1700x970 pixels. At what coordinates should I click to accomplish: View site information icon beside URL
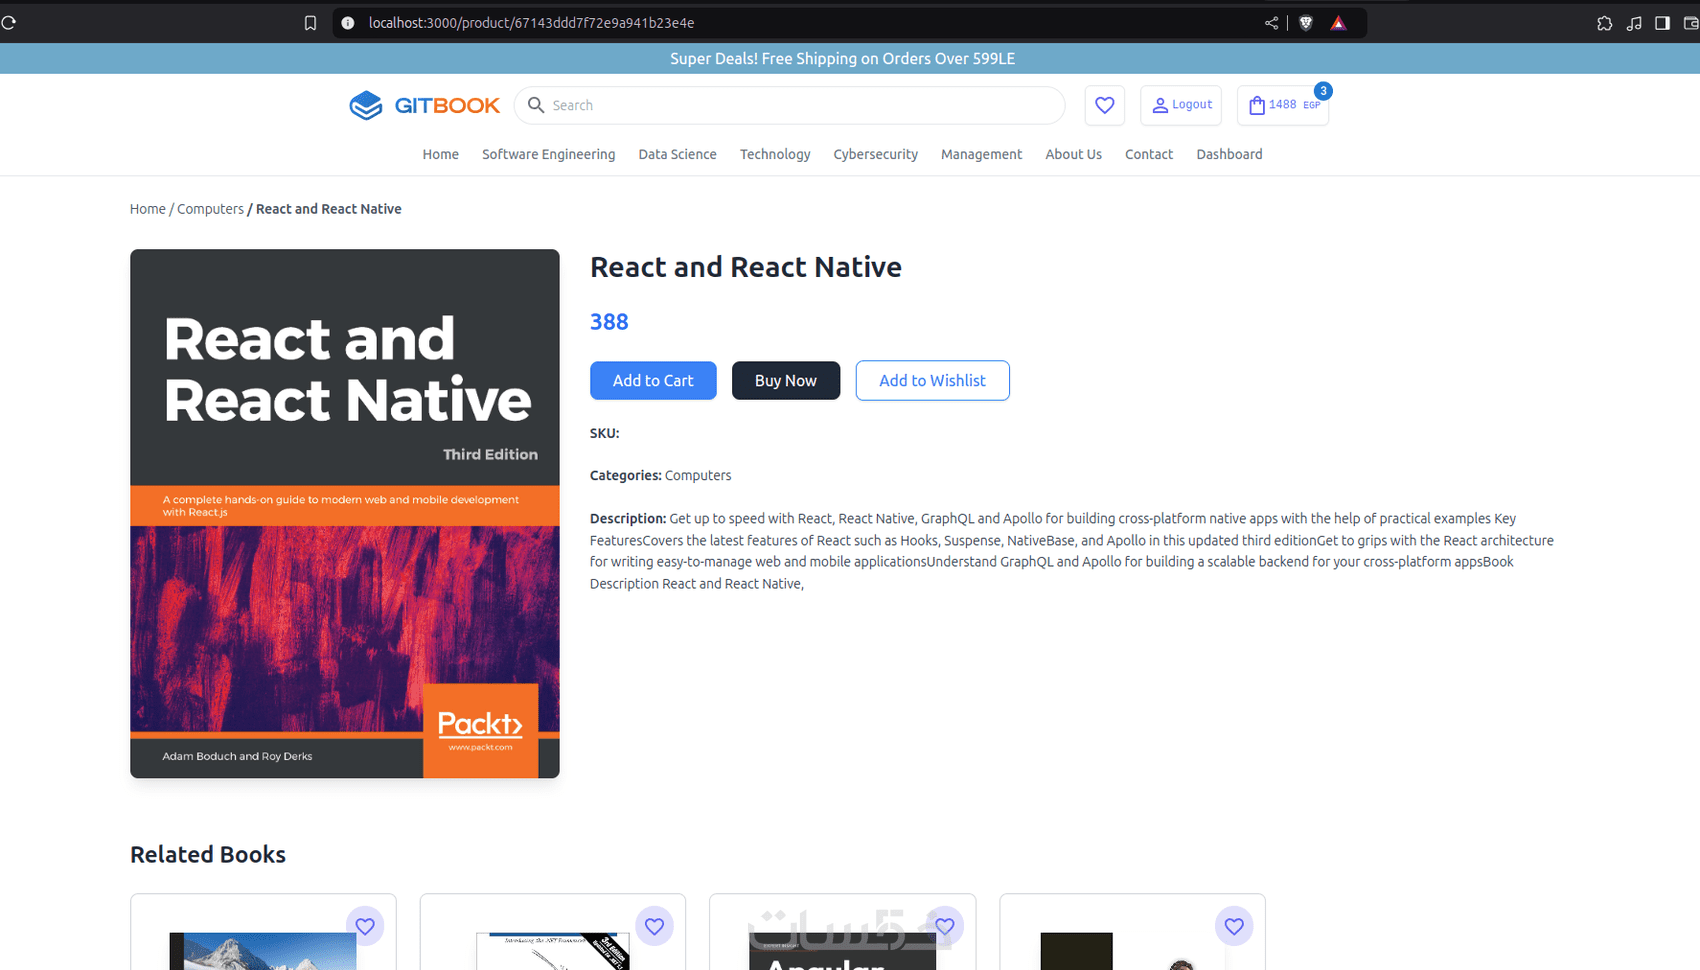(x=348, y=23)
